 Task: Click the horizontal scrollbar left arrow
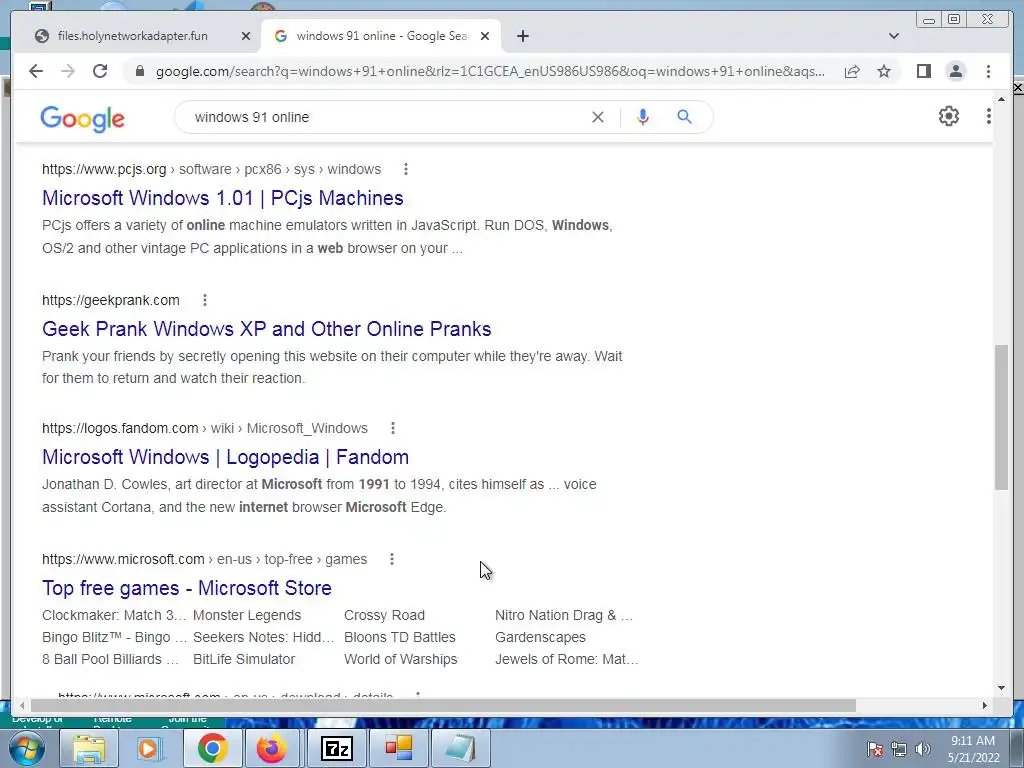point(22,705)
